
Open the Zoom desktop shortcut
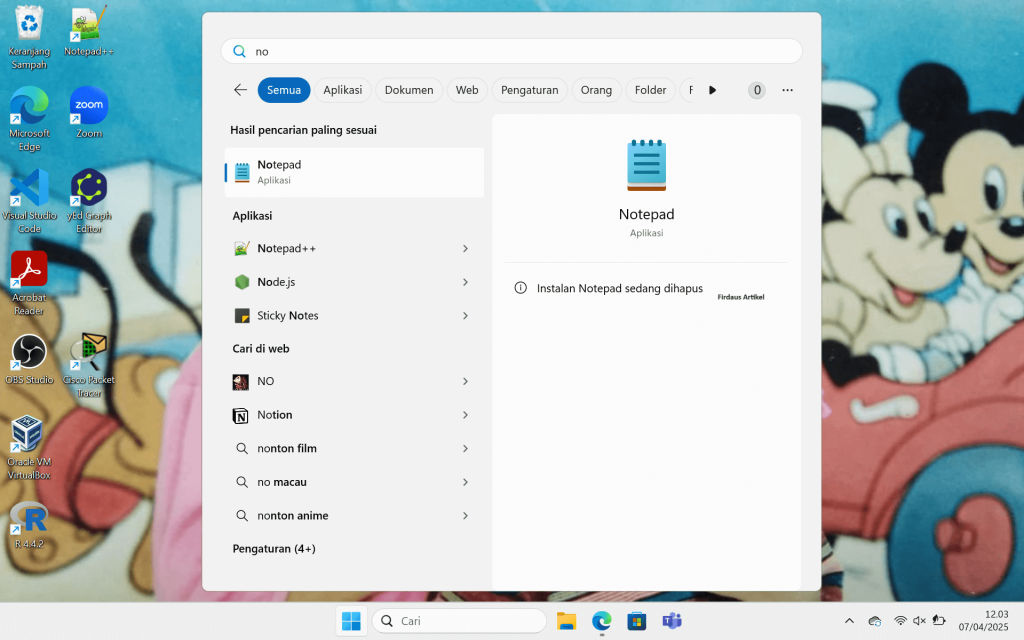click(89, 107)
